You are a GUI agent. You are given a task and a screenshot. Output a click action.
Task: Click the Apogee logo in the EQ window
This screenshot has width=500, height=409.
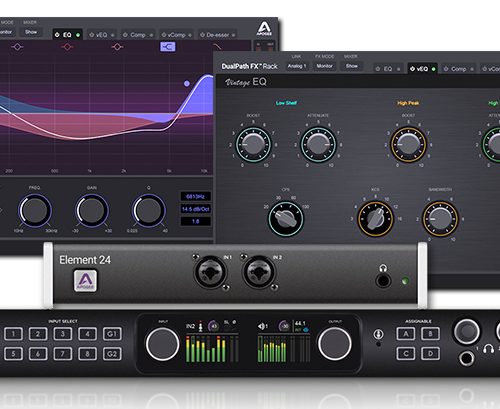click(264, 28)
